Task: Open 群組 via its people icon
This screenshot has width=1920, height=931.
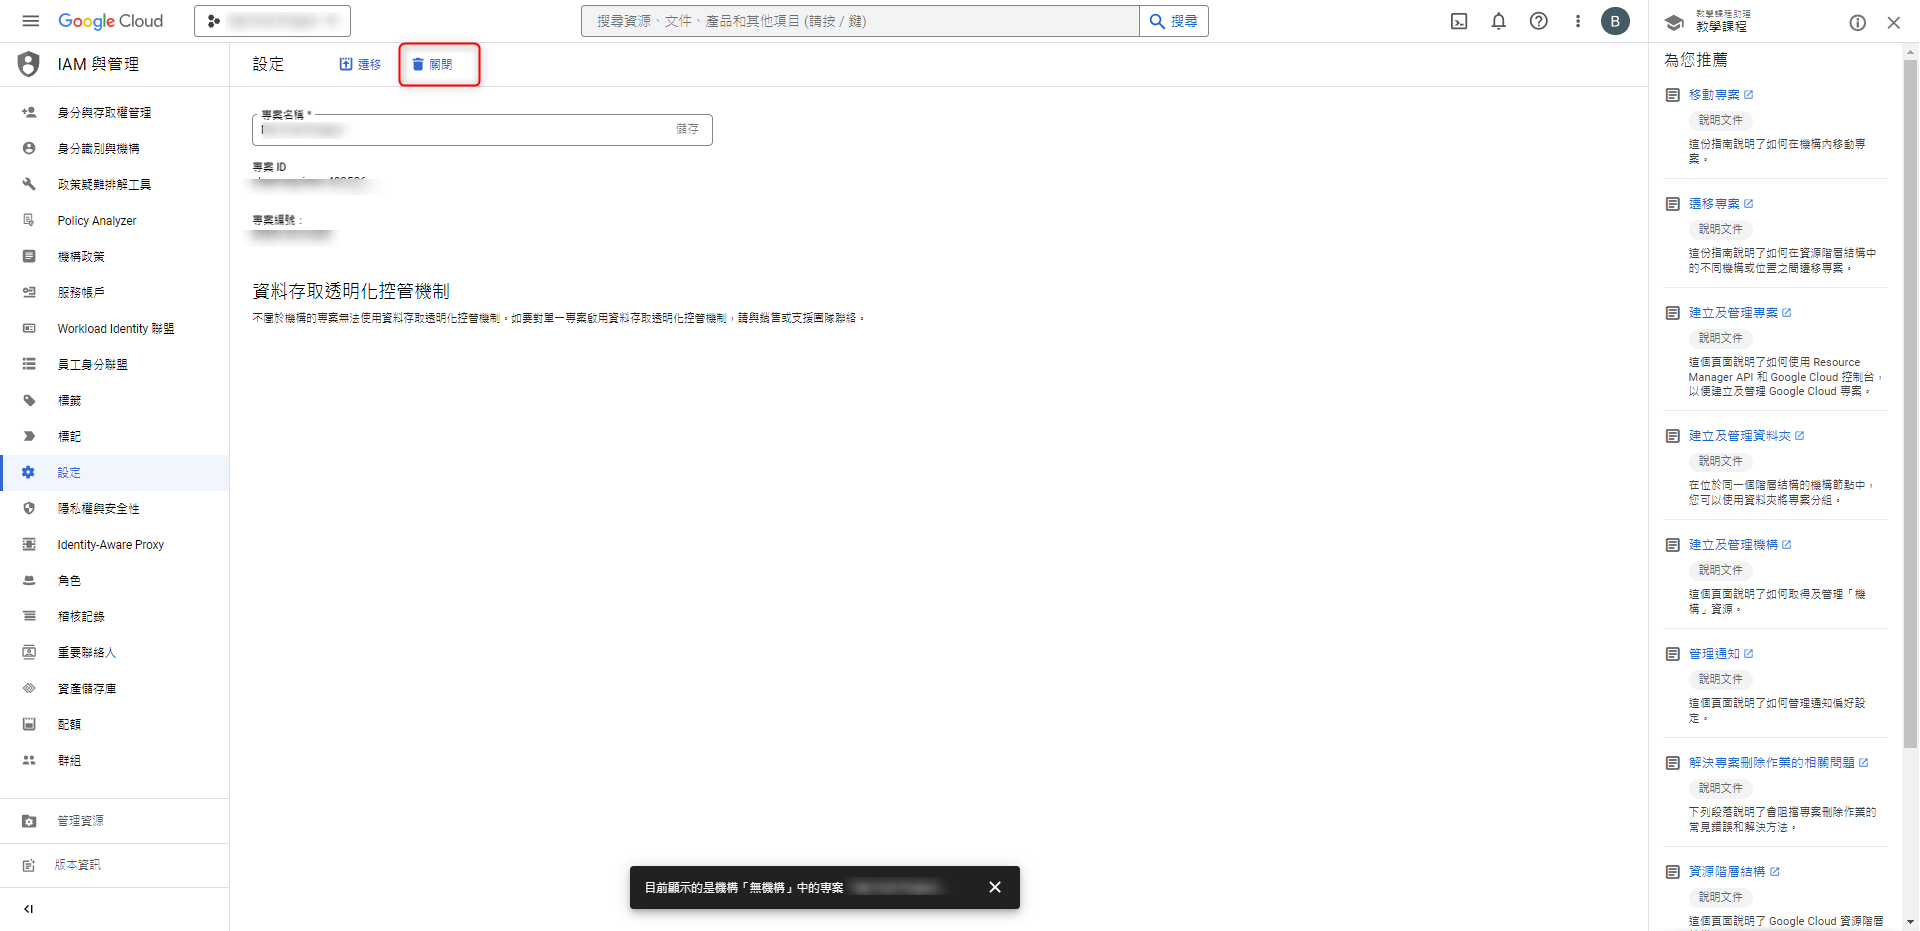Action: (x=29, y=761)
